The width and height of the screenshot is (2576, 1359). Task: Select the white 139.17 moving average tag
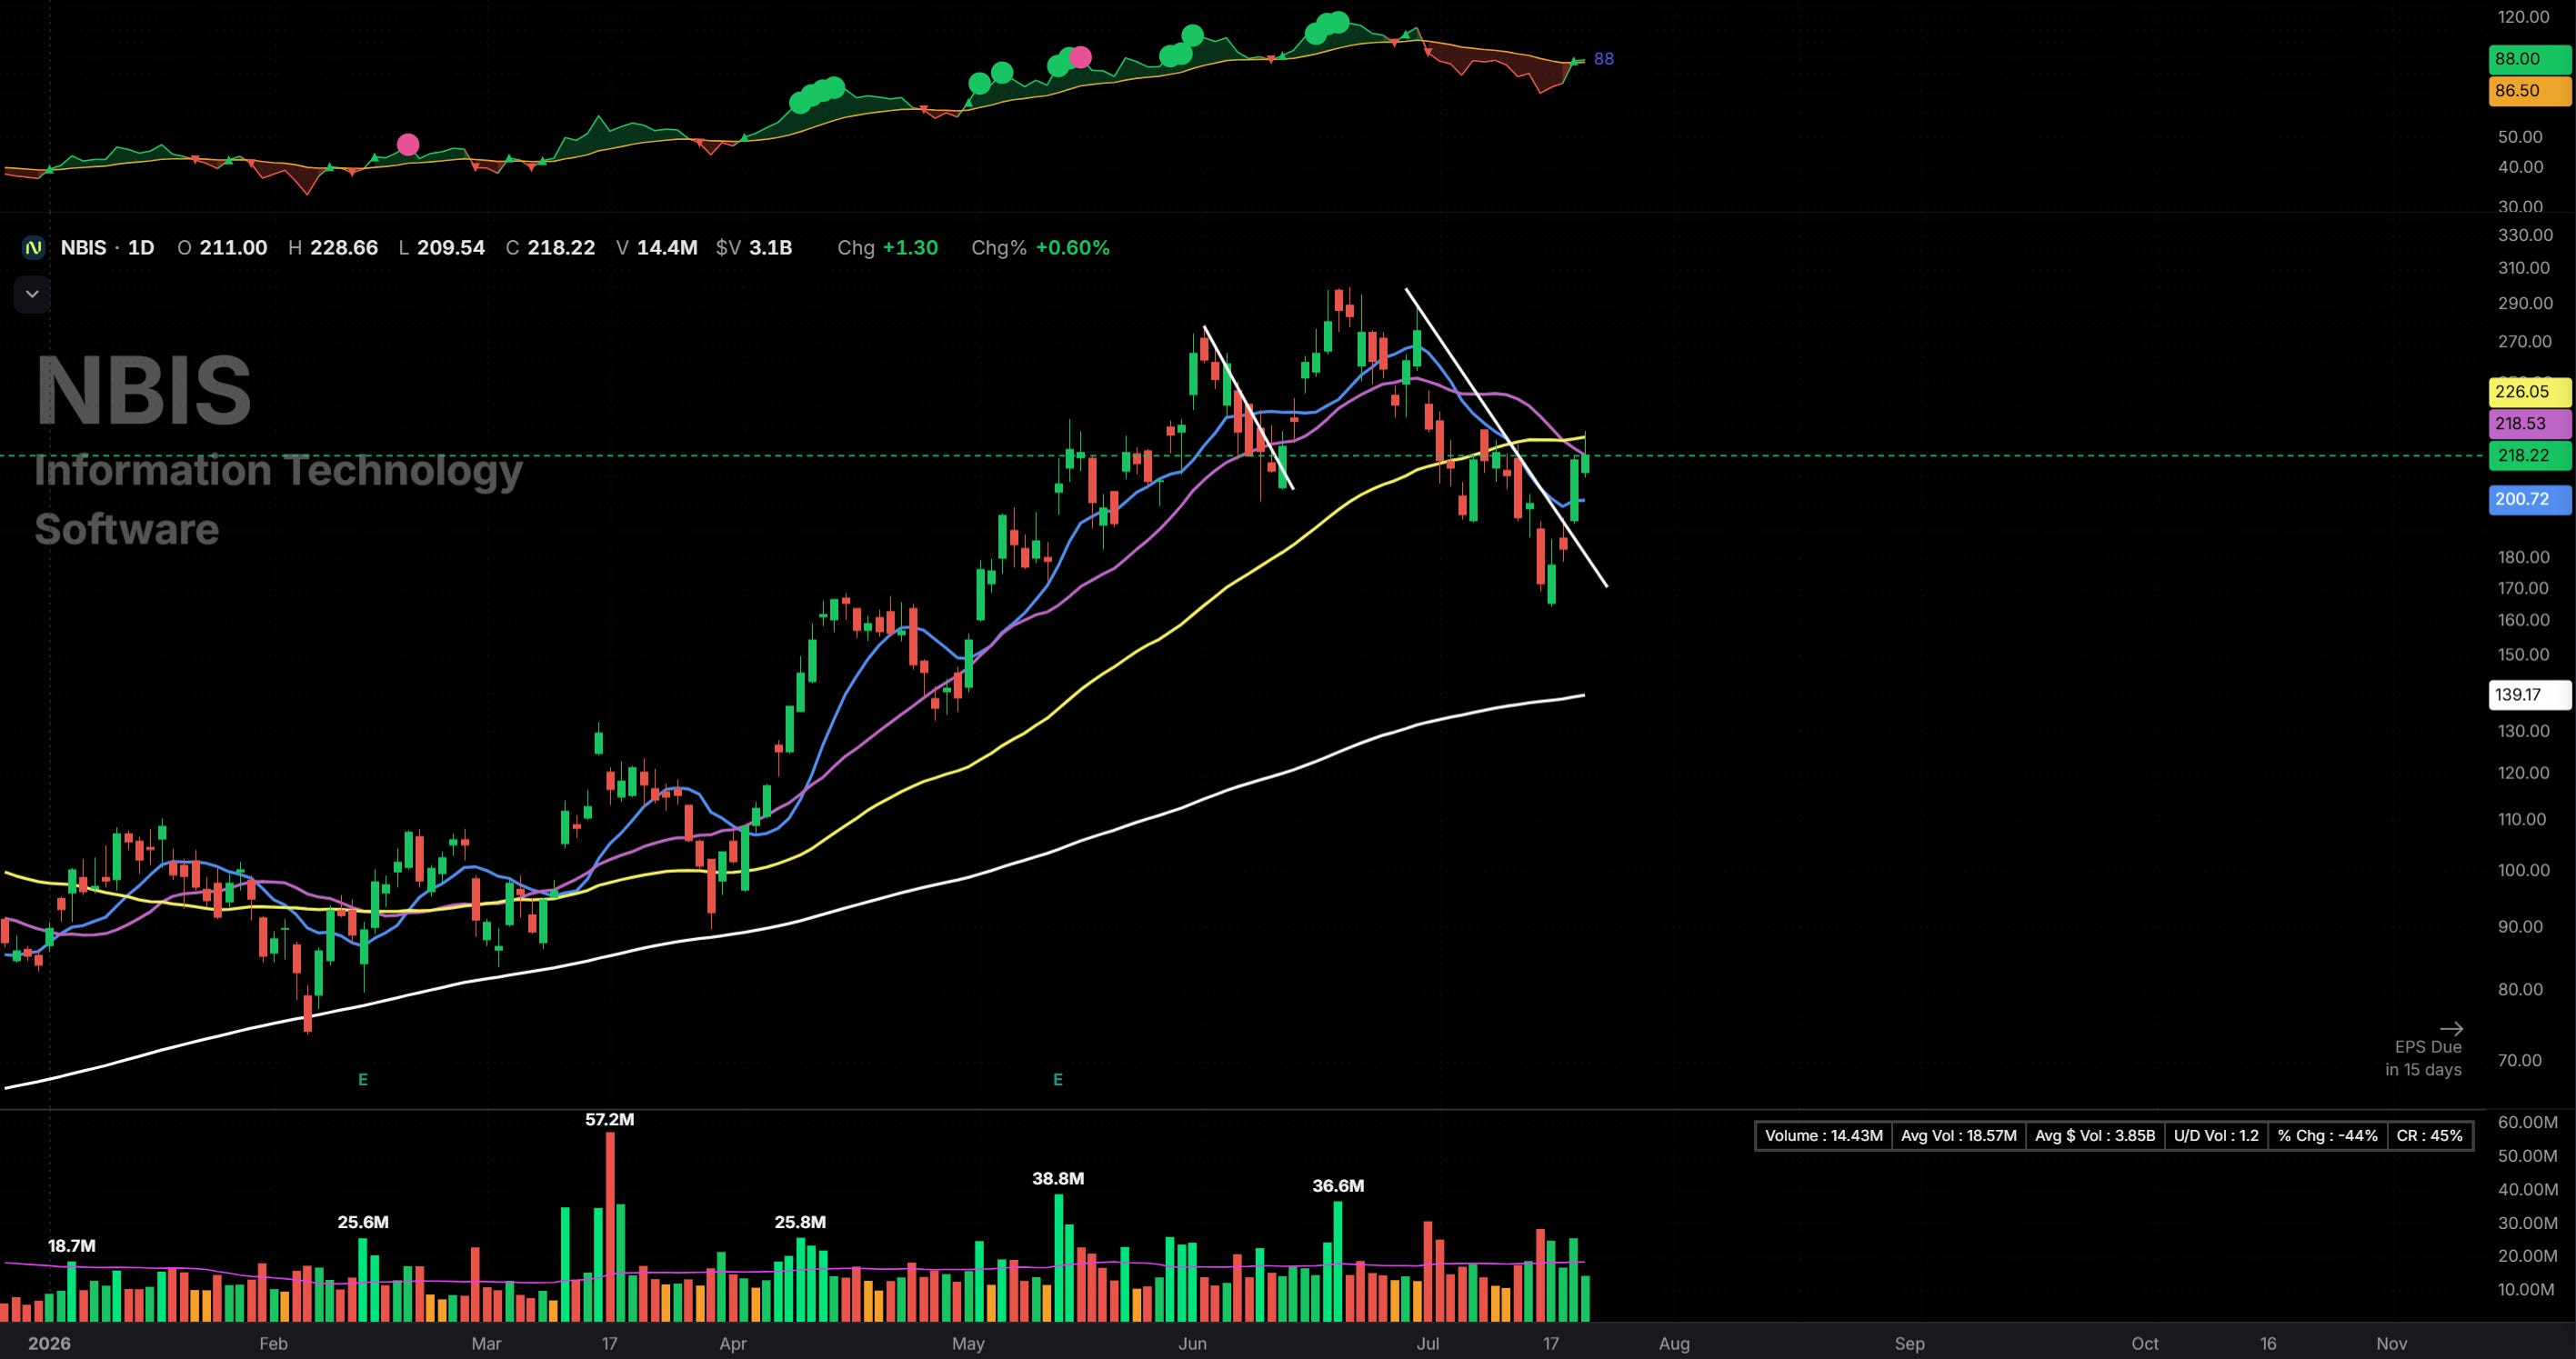point(2529,694)
